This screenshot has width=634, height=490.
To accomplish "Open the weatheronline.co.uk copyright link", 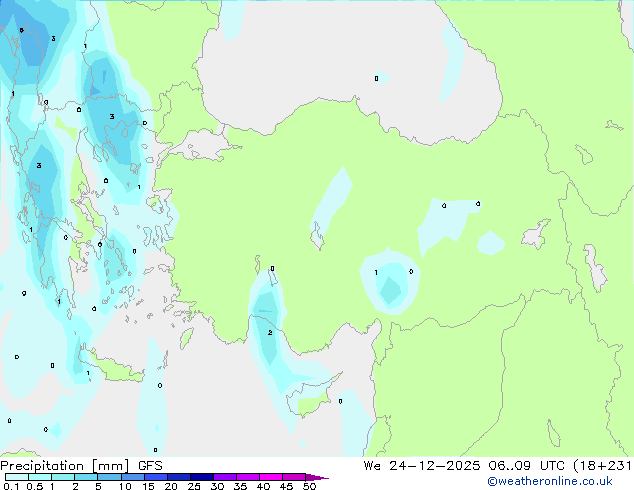I will pos(550,481).
